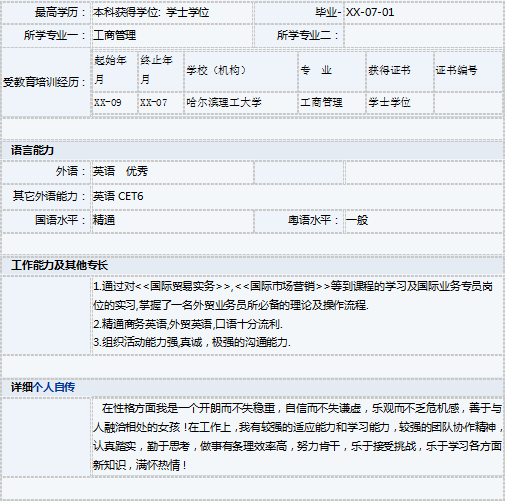Click the 最高学历 label

(59, 12)
